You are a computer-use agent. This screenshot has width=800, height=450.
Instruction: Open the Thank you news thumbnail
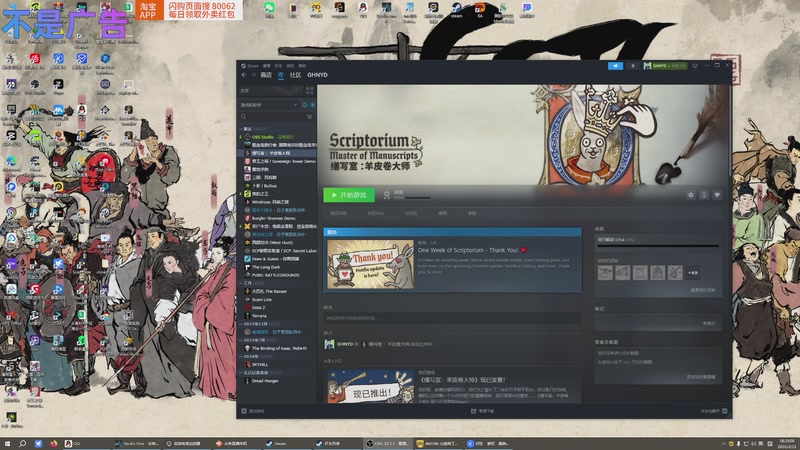[x=370, y=264]
